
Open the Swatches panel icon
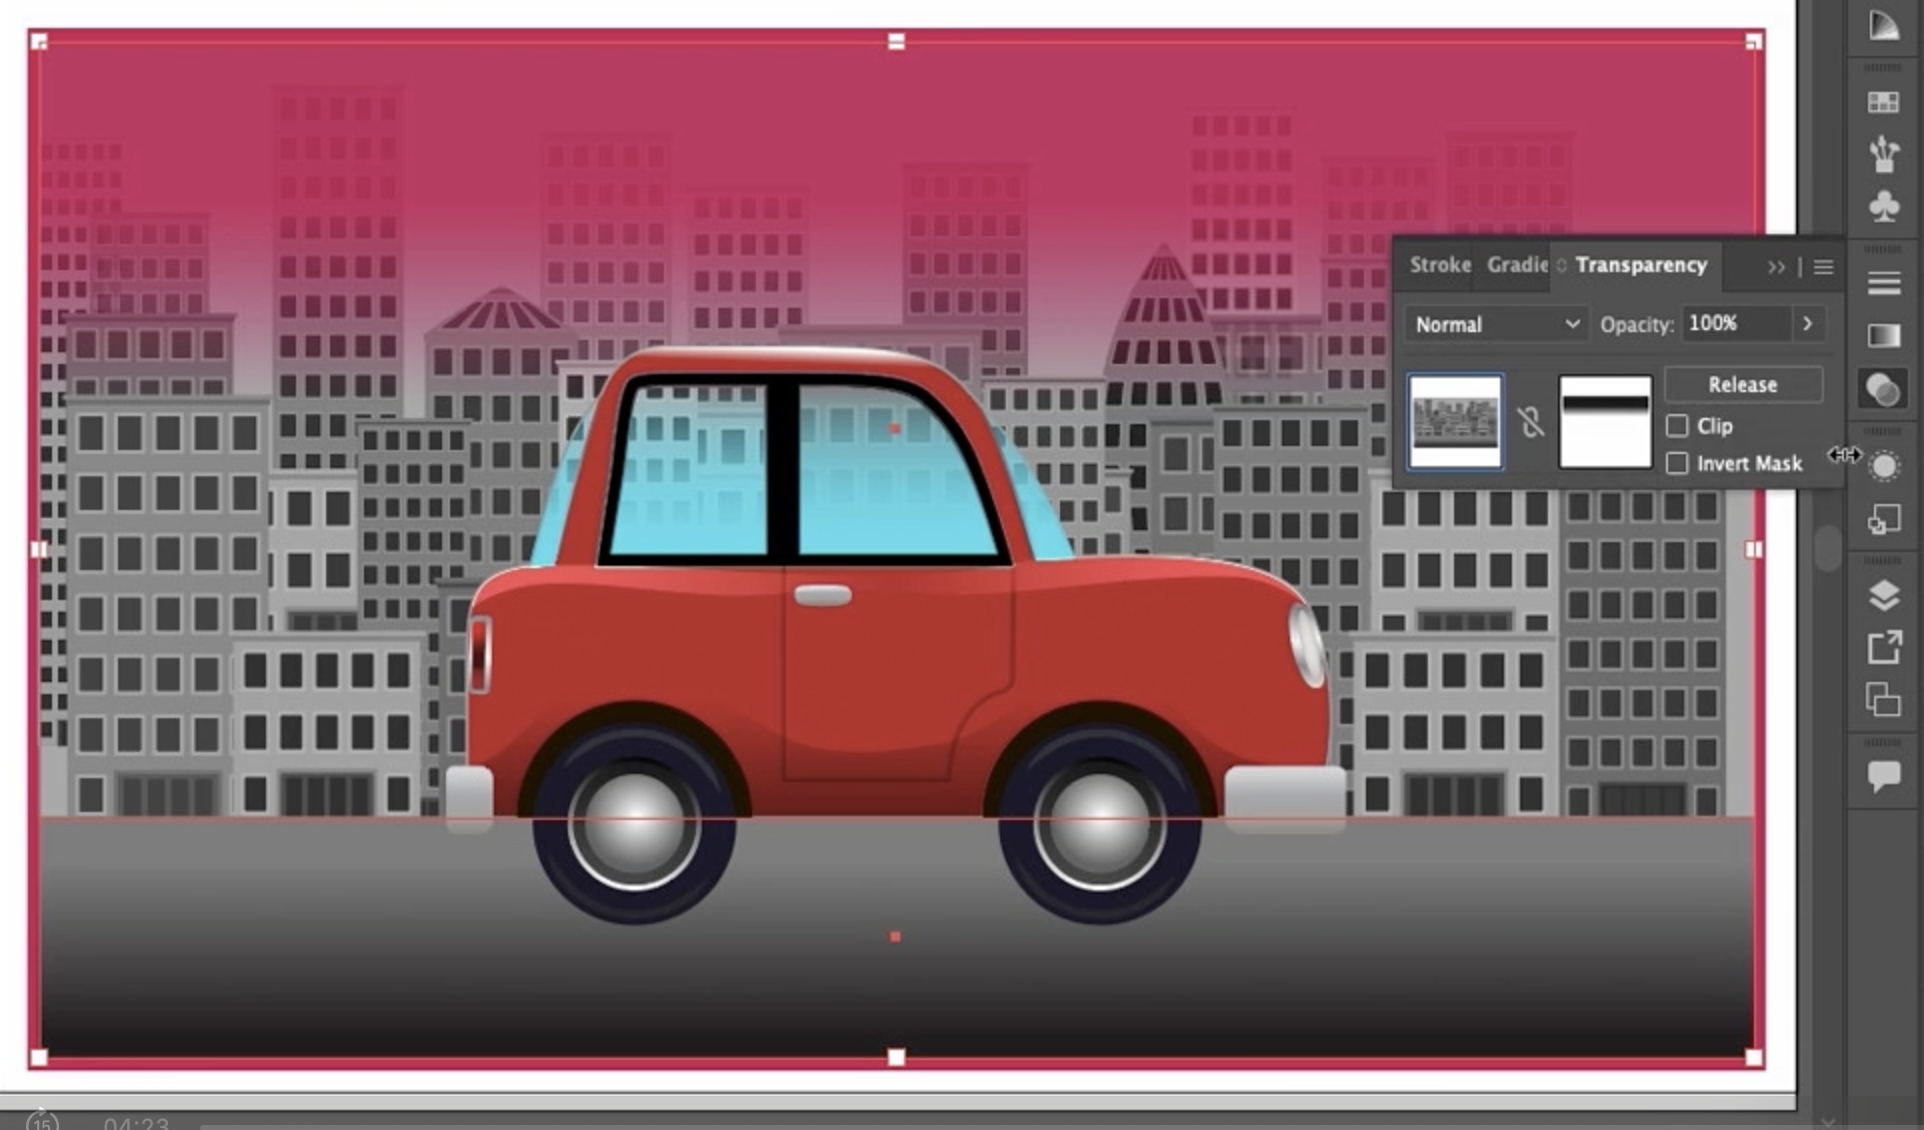pos(1883,103)
